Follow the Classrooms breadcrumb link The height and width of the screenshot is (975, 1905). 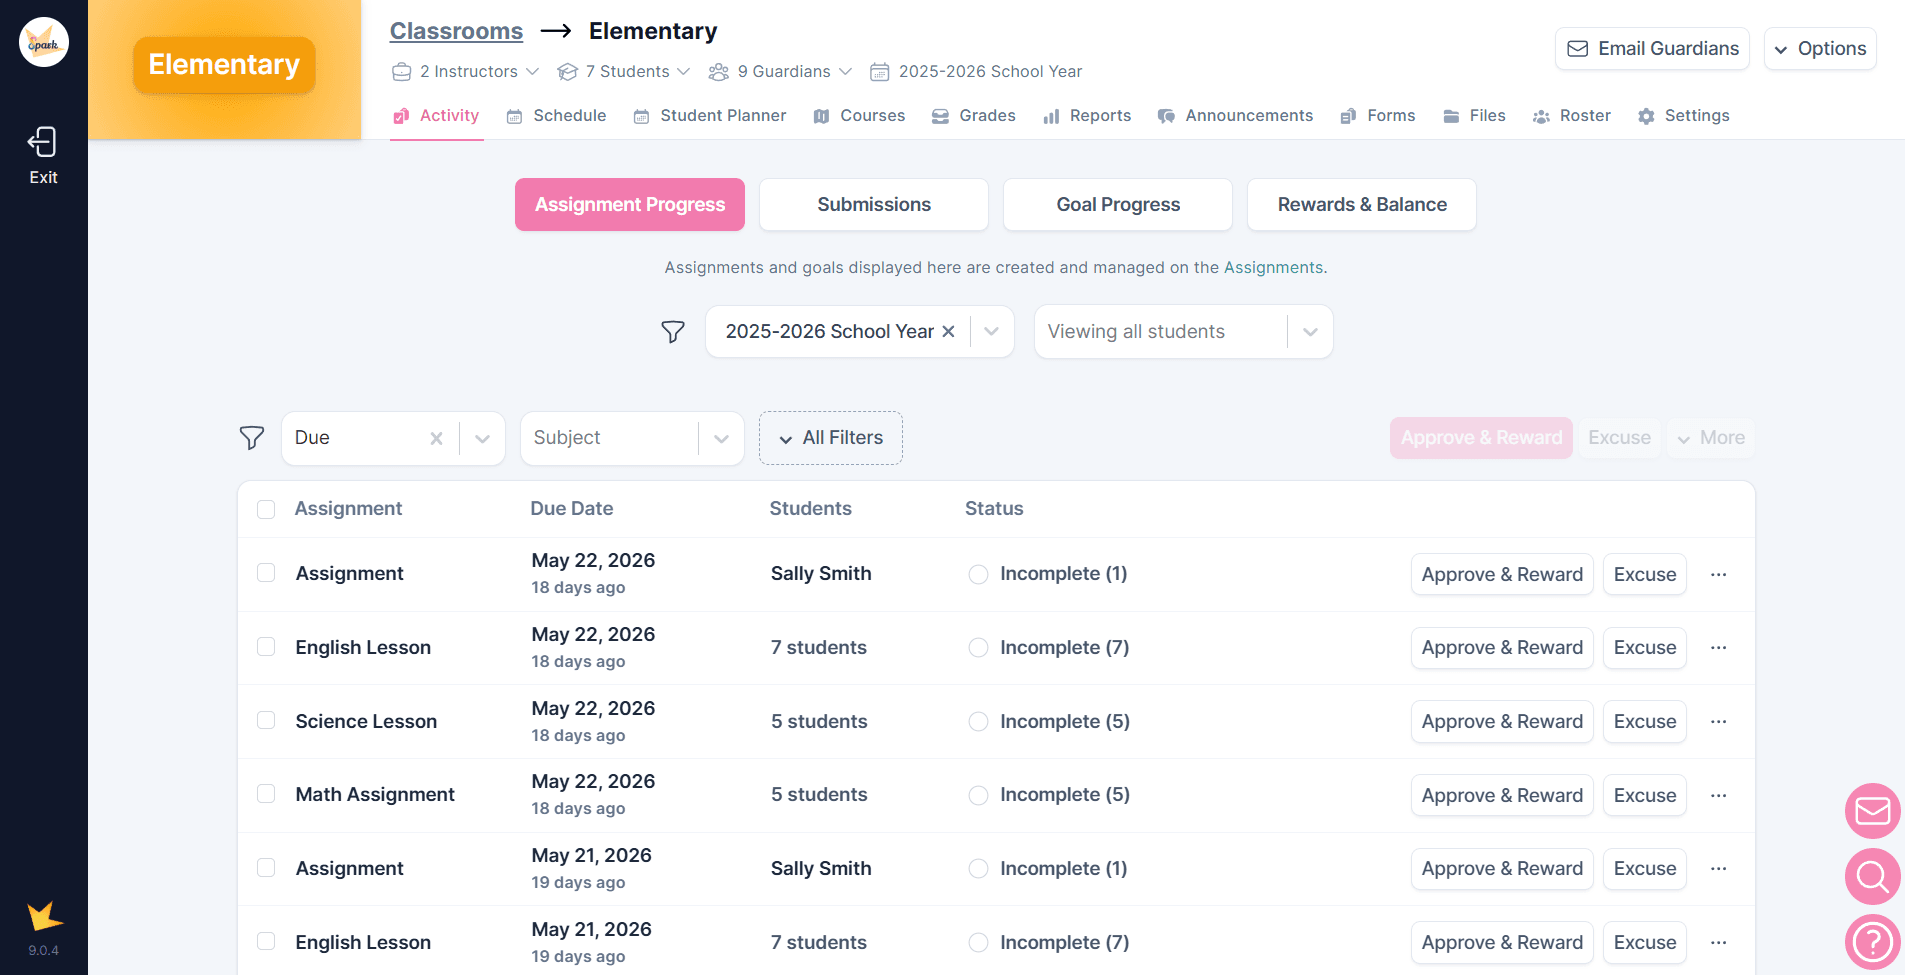[456, 31]
